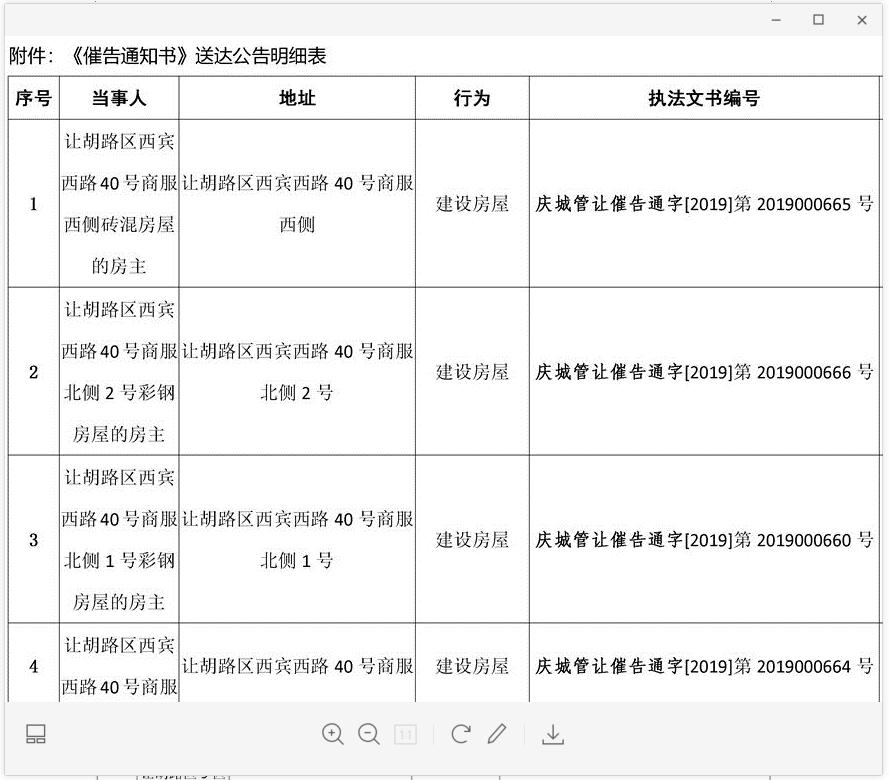This screenshot has height=780, width=895.
Task: Click the 序号 column header
Action: pyautogui.click(x=33, y=98)
